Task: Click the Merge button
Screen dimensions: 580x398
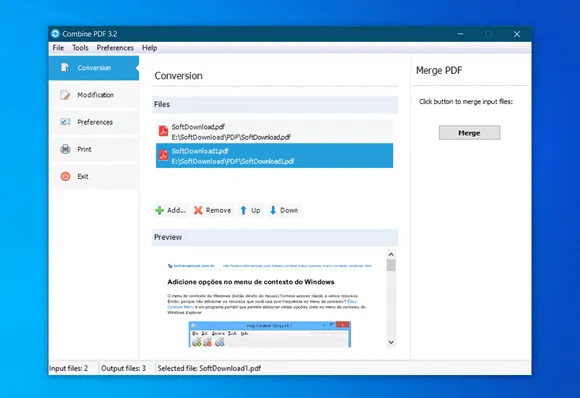Action: pyautogui.click(x=469, y=133)
